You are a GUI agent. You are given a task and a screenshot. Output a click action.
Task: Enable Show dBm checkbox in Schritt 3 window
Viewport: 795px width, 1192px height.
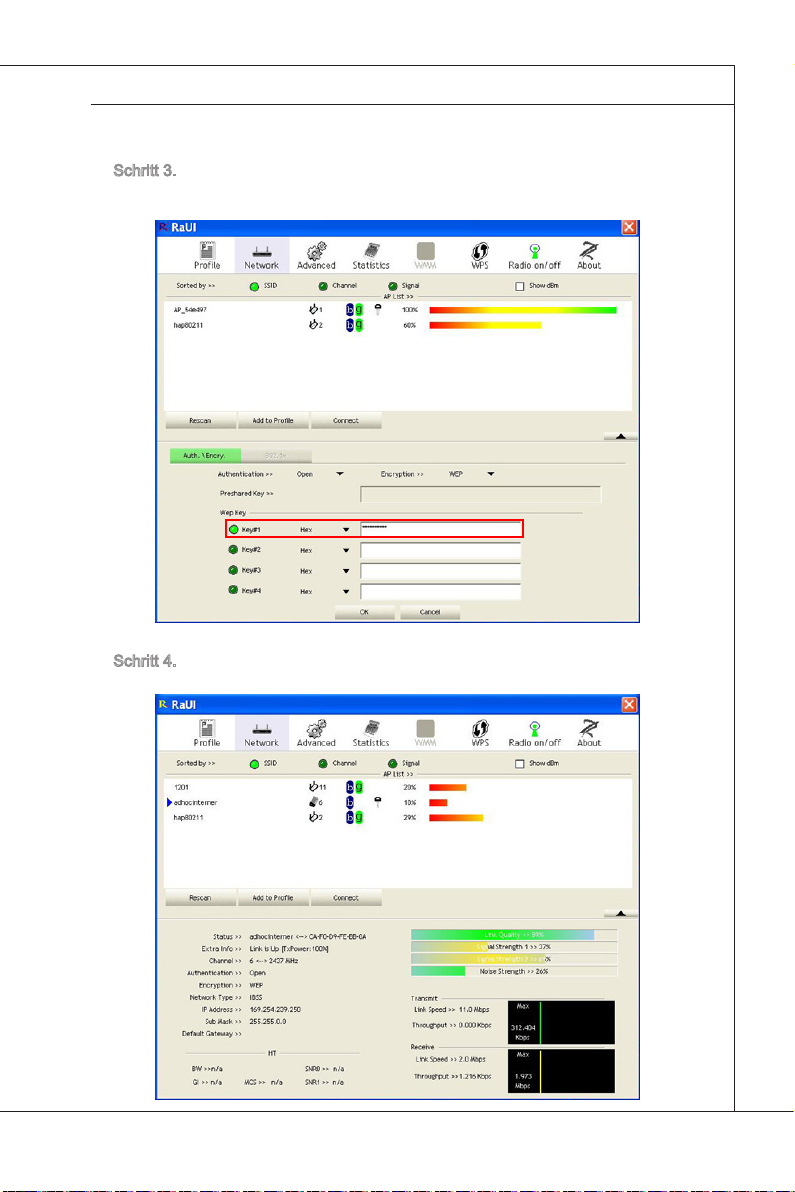tap(520, 286)
